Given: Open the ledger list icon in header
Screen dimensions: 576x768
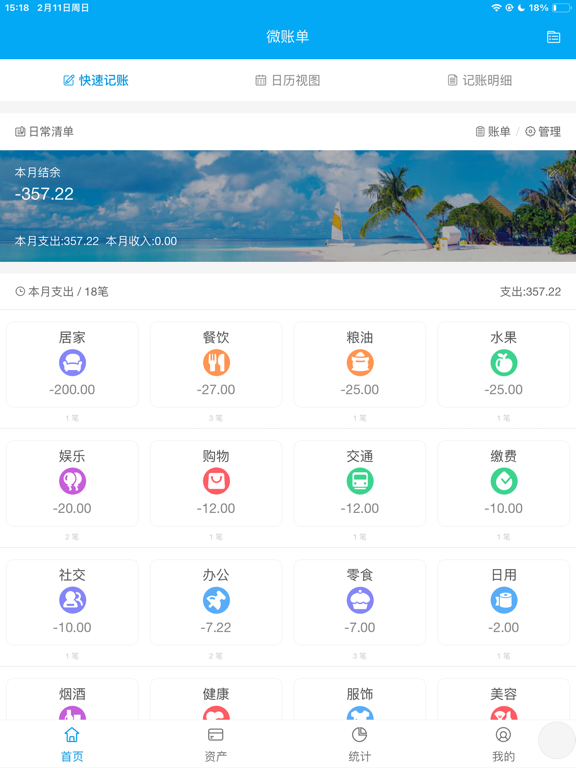Looking at the screenshot, I should point(553,37).
